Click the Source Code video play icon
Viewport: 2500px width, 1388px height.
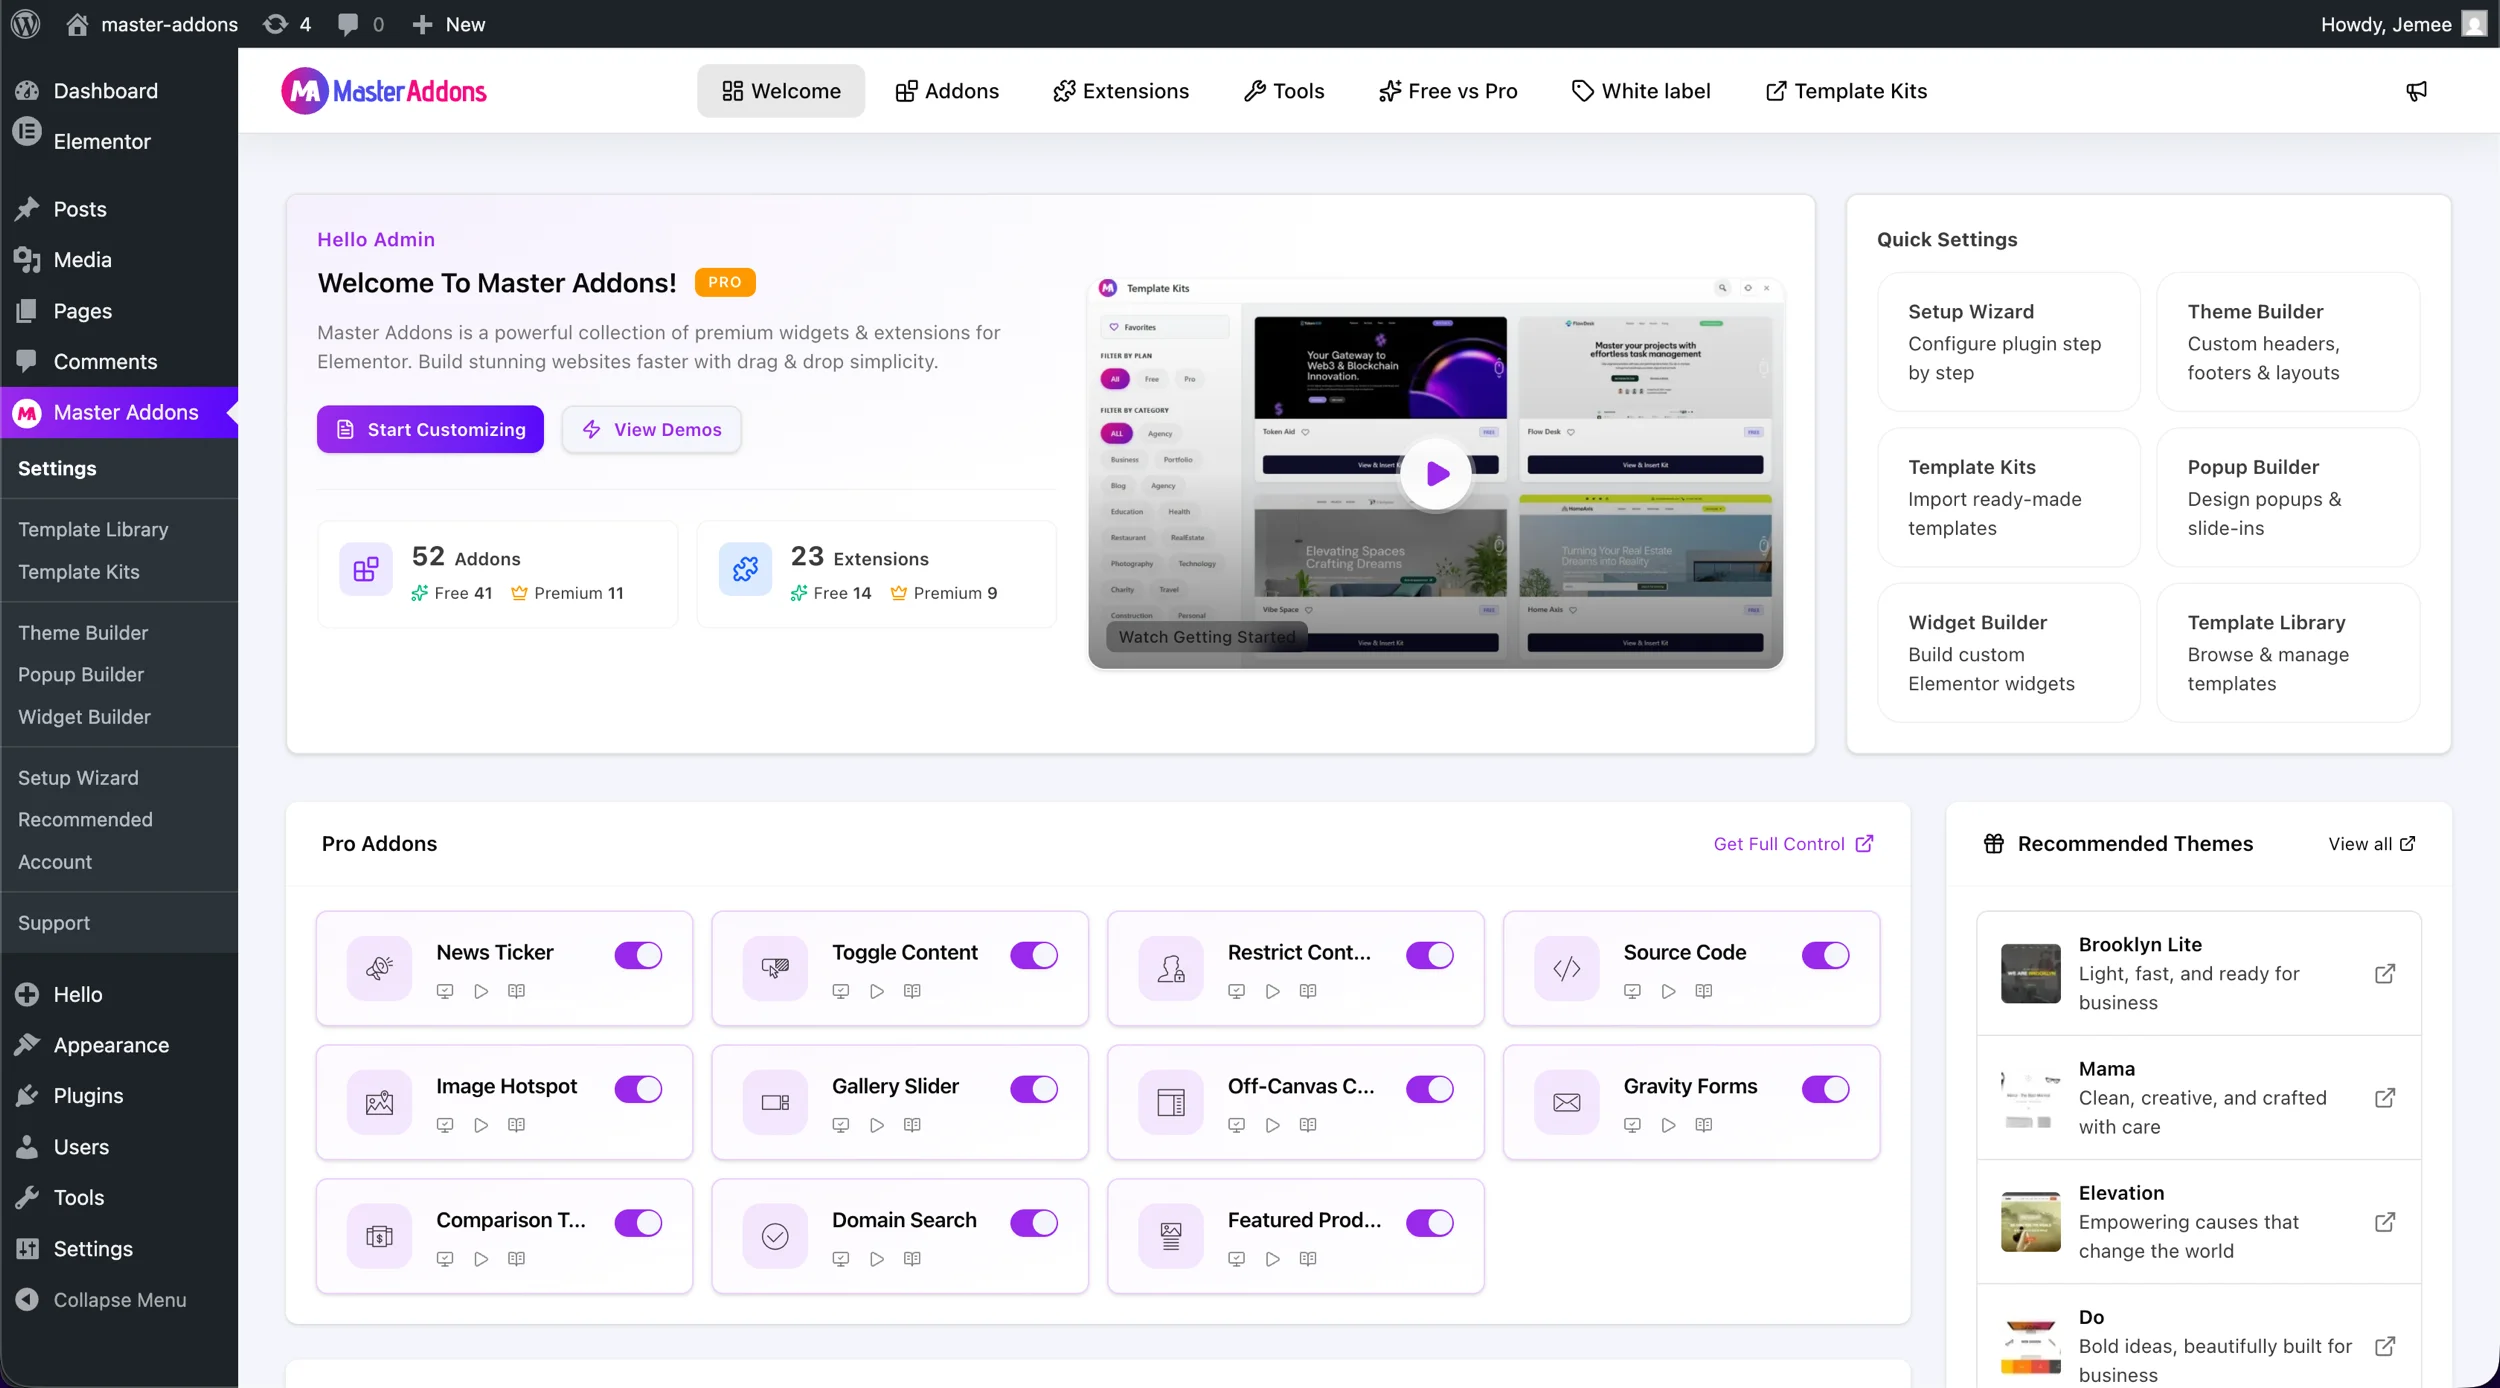click(x=1668, y=991)
